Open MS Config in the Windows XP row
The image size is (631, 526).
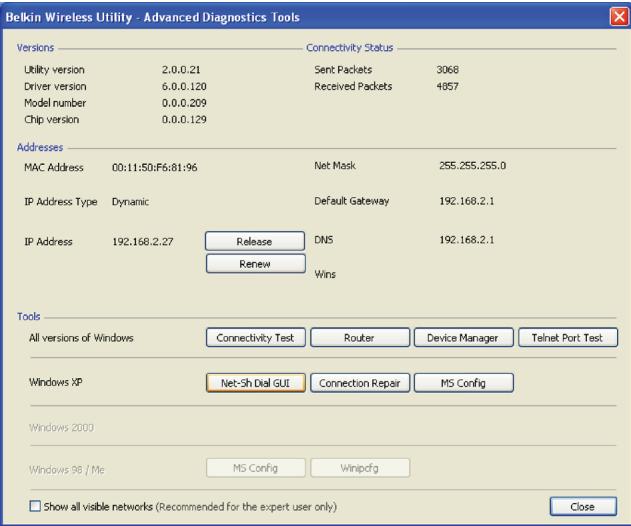463,383
